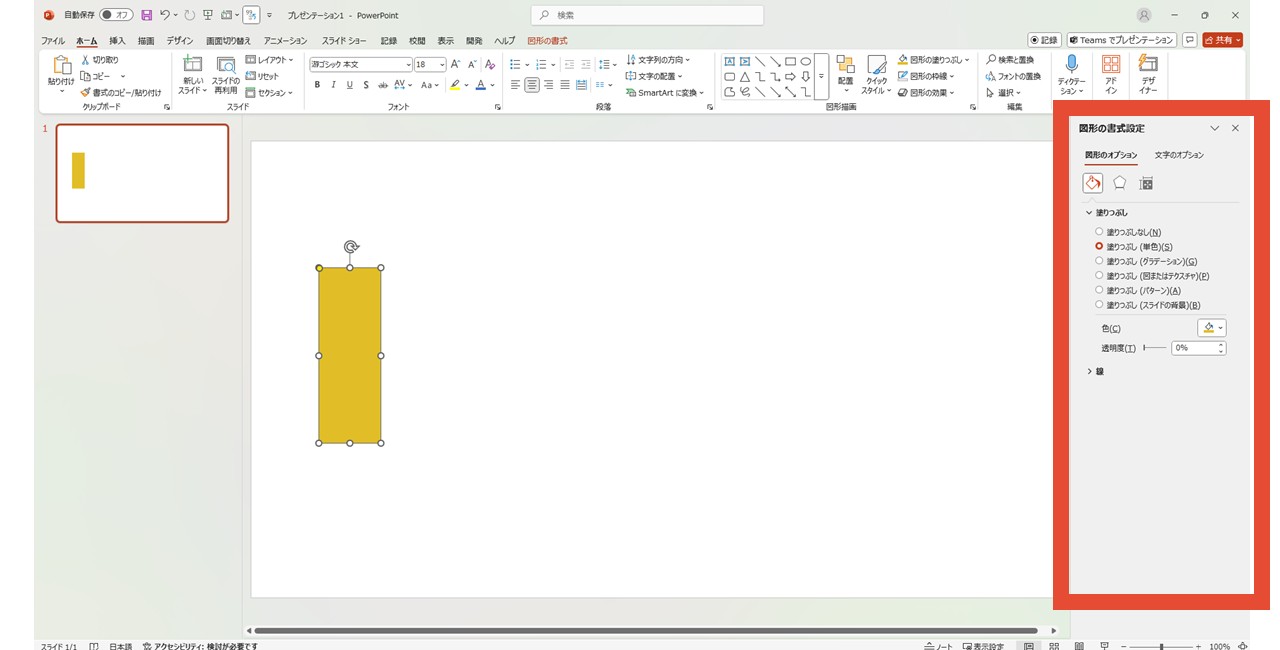Click the Record (記録) button
1280x650 pixels.
tap(1045, 40)
